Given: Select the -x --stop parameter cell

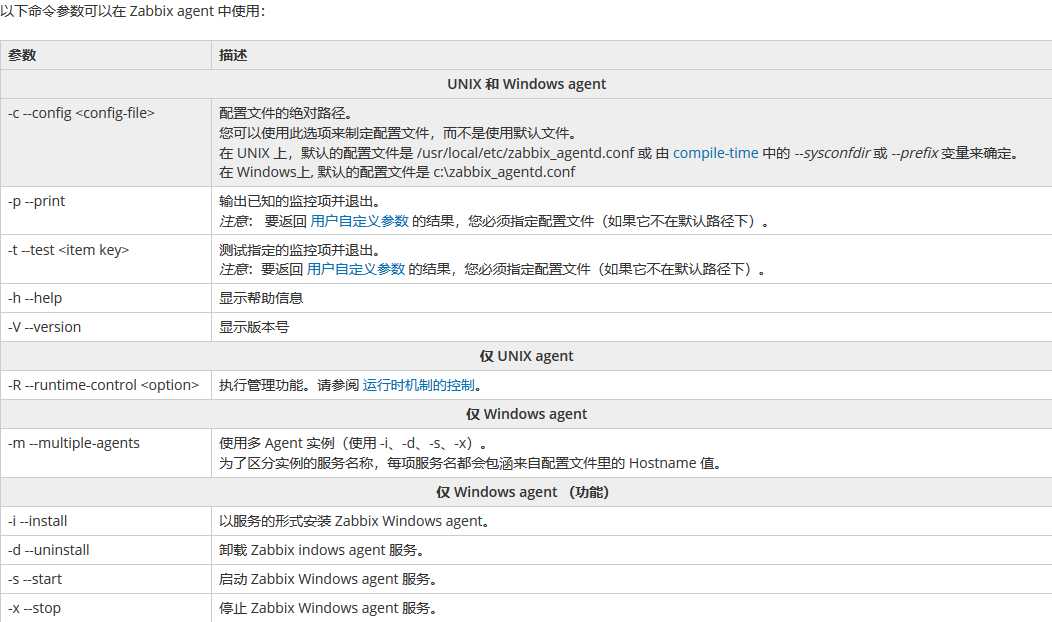Looking at the screenshot, I should pyautogui.click(x=105, y=607).
